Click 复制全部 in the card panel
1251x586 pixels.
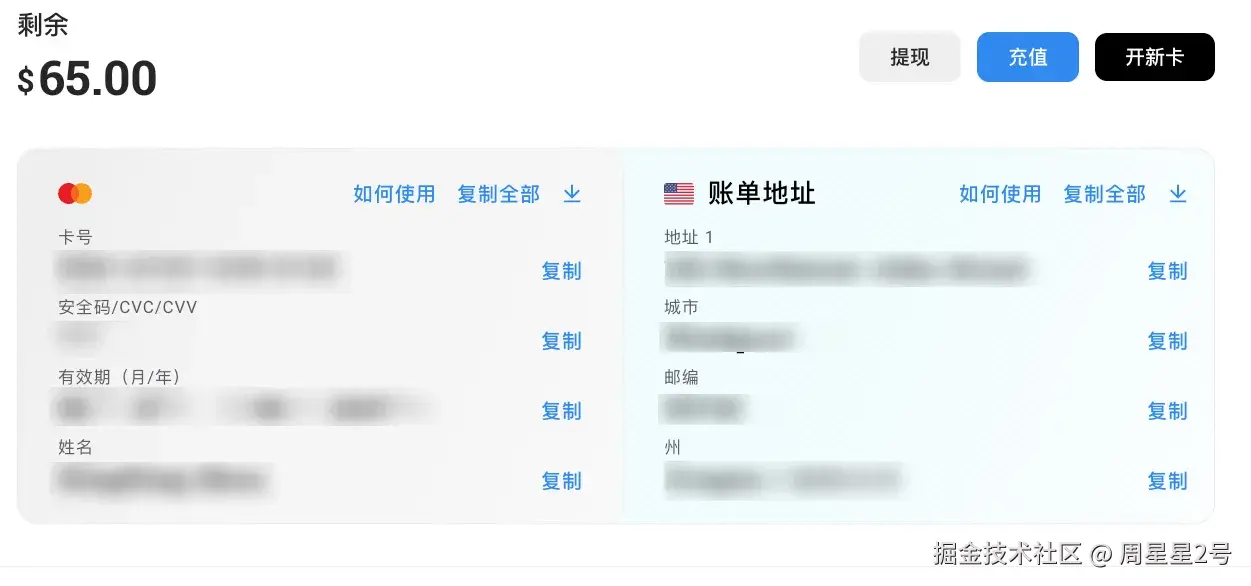(x=498, y=194)
